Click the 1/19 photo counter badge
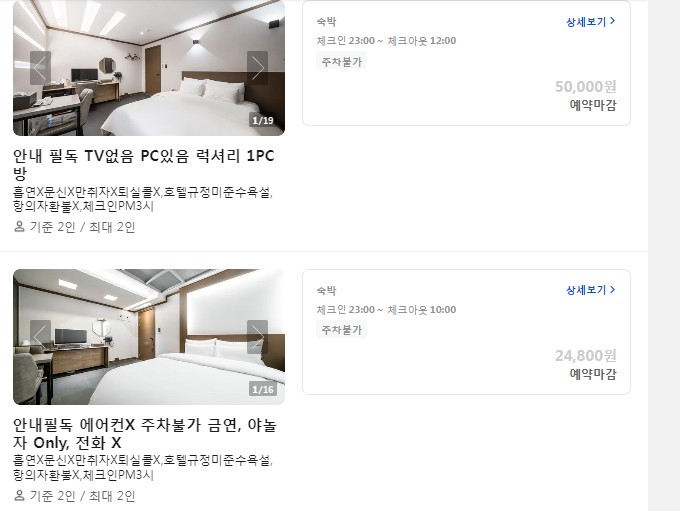The height and width of the screenshot is (511, 680). (263, 121)
